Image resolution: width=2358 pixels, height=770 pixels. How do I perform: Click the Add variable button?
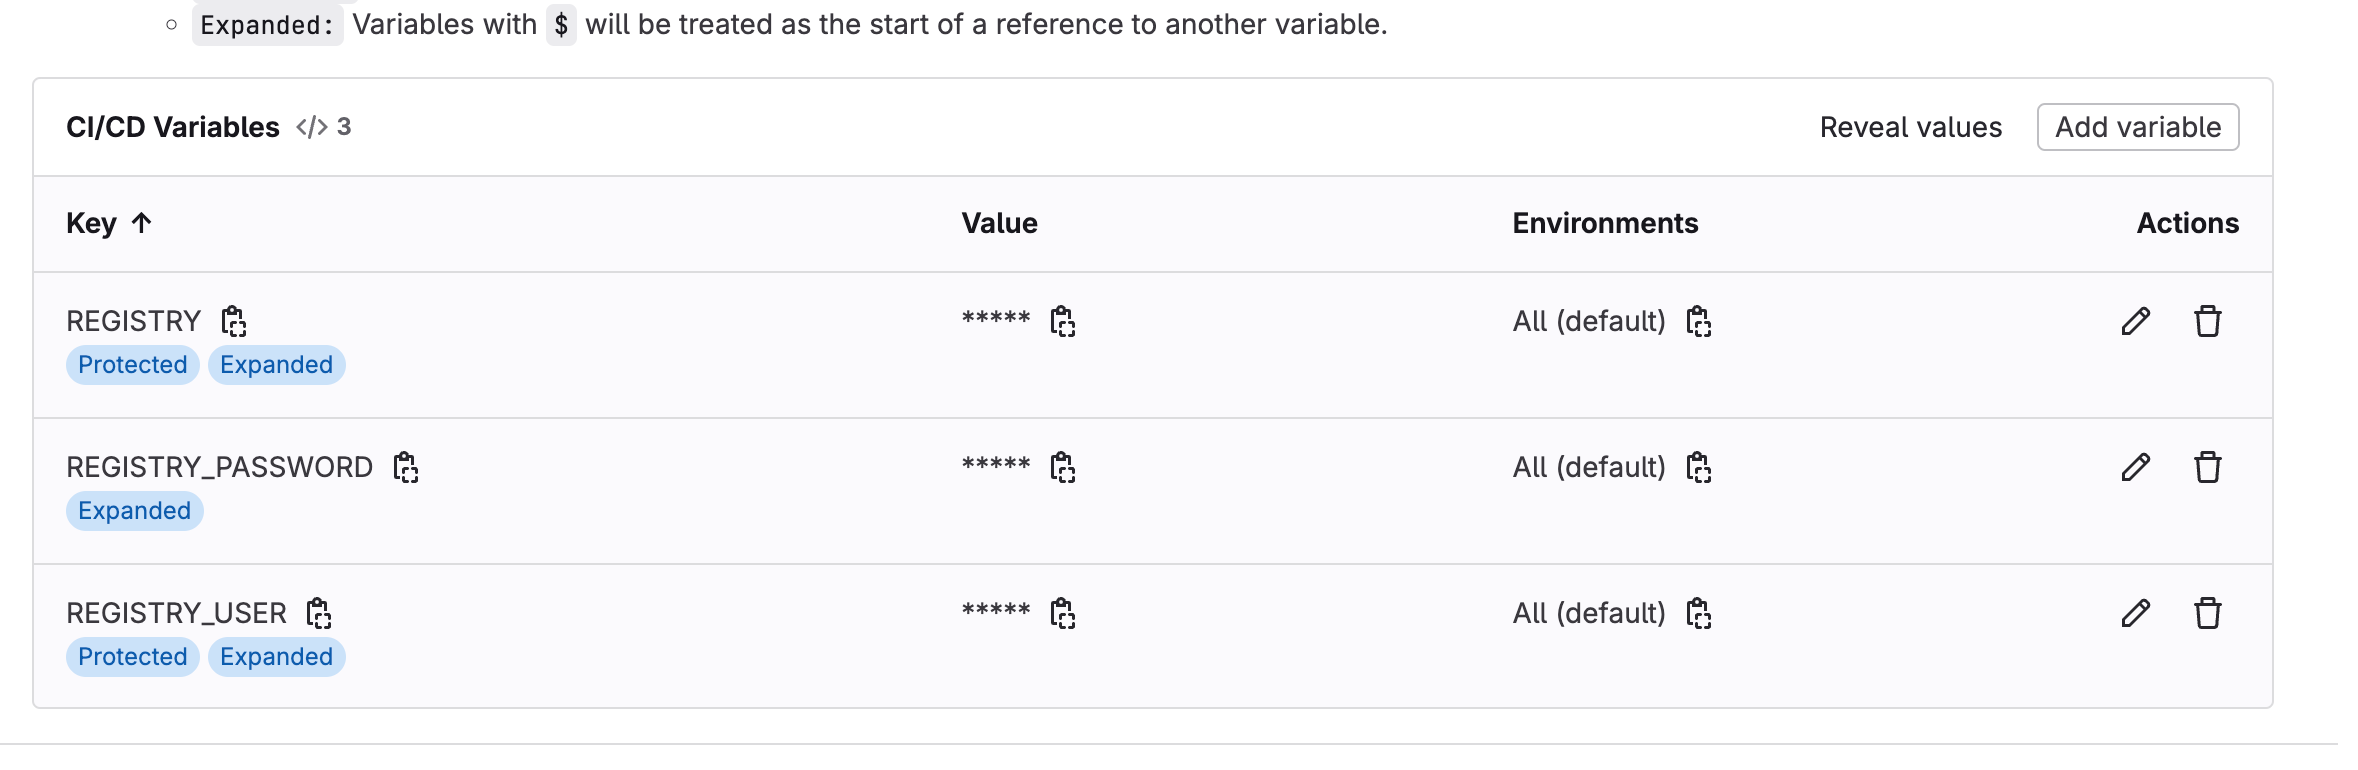[x=2138, y=127]
